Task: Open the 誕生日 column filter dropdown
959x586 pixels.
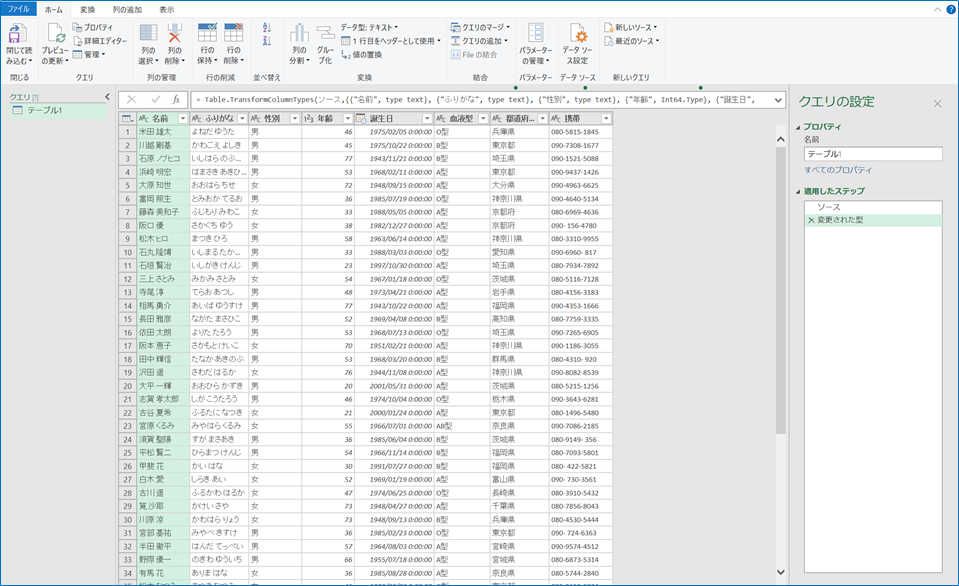Action: tap(427, 119)
